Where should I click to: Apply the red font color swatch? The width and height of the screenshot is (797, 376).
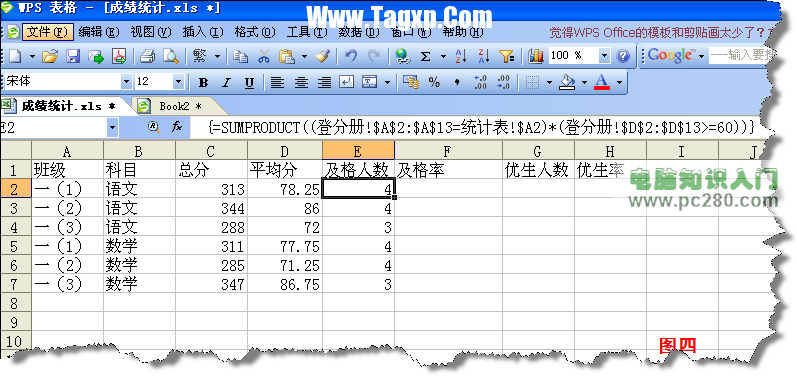tap(602, 82)
